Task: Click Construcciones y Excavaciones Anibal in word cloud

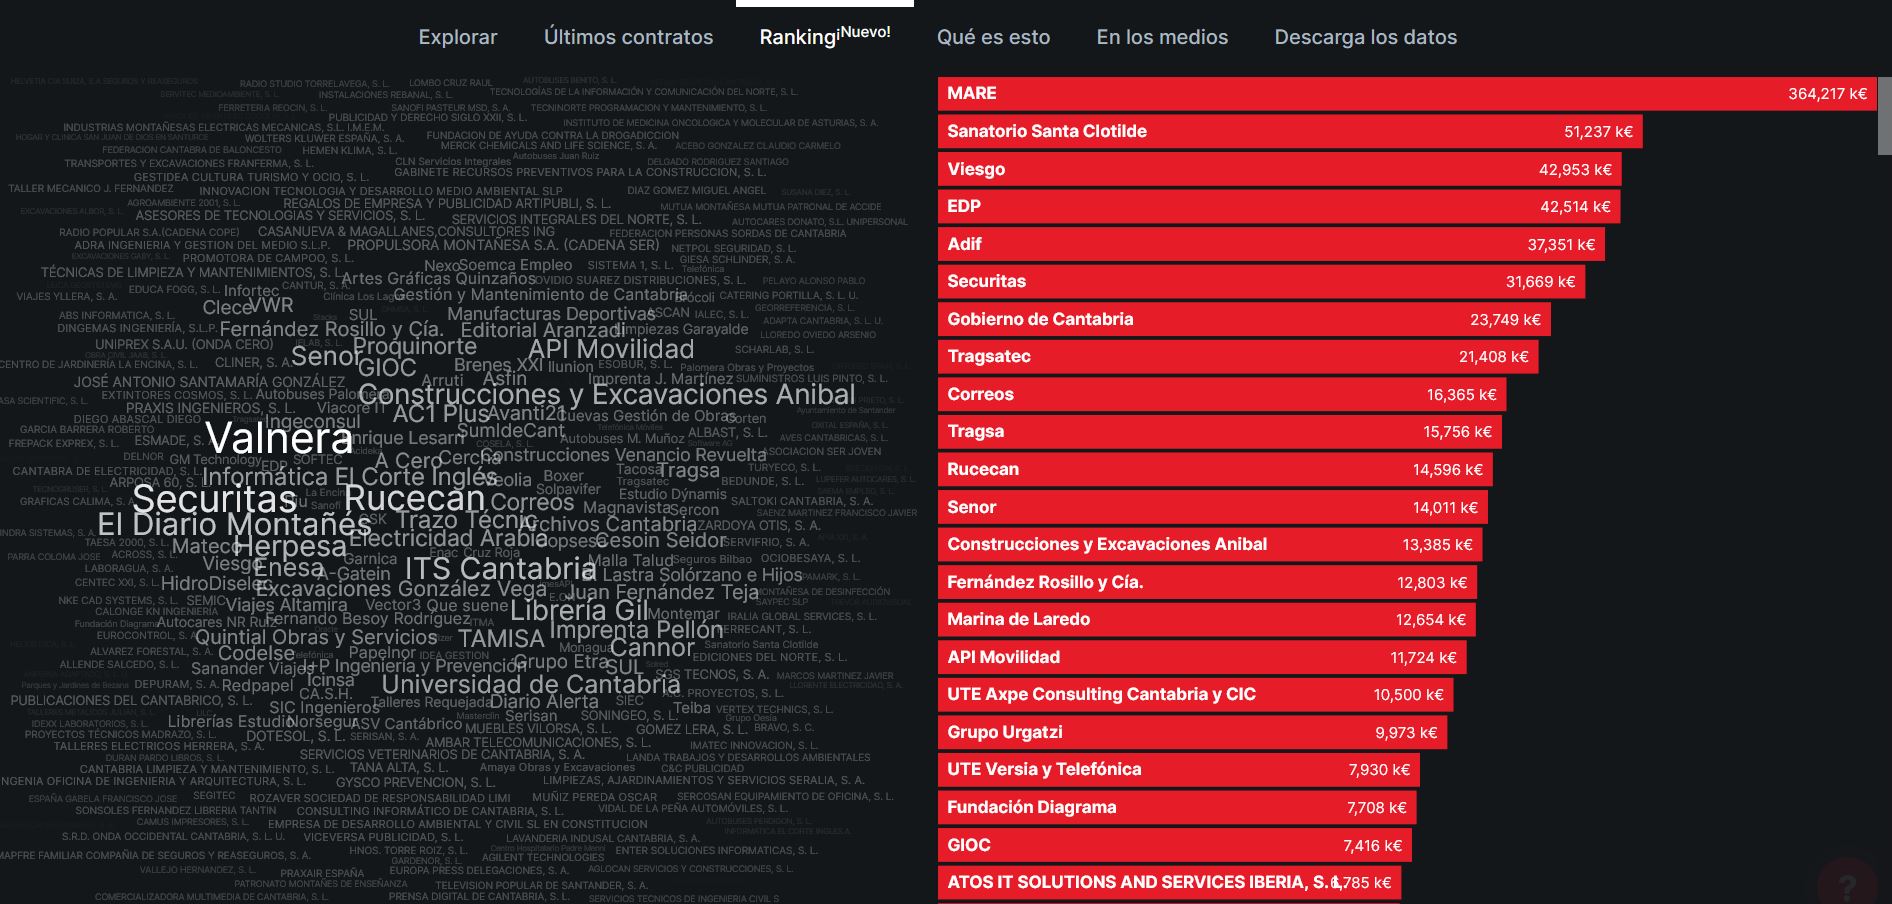Action: [607, 394]
